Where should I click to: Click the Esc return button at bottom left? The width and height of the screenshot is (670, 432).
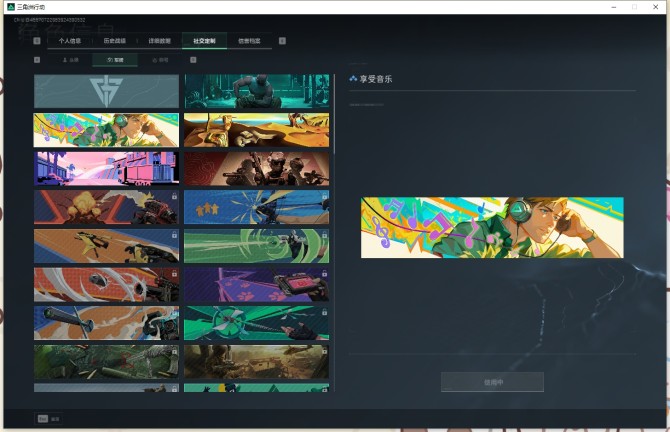(x=49, y=419)
